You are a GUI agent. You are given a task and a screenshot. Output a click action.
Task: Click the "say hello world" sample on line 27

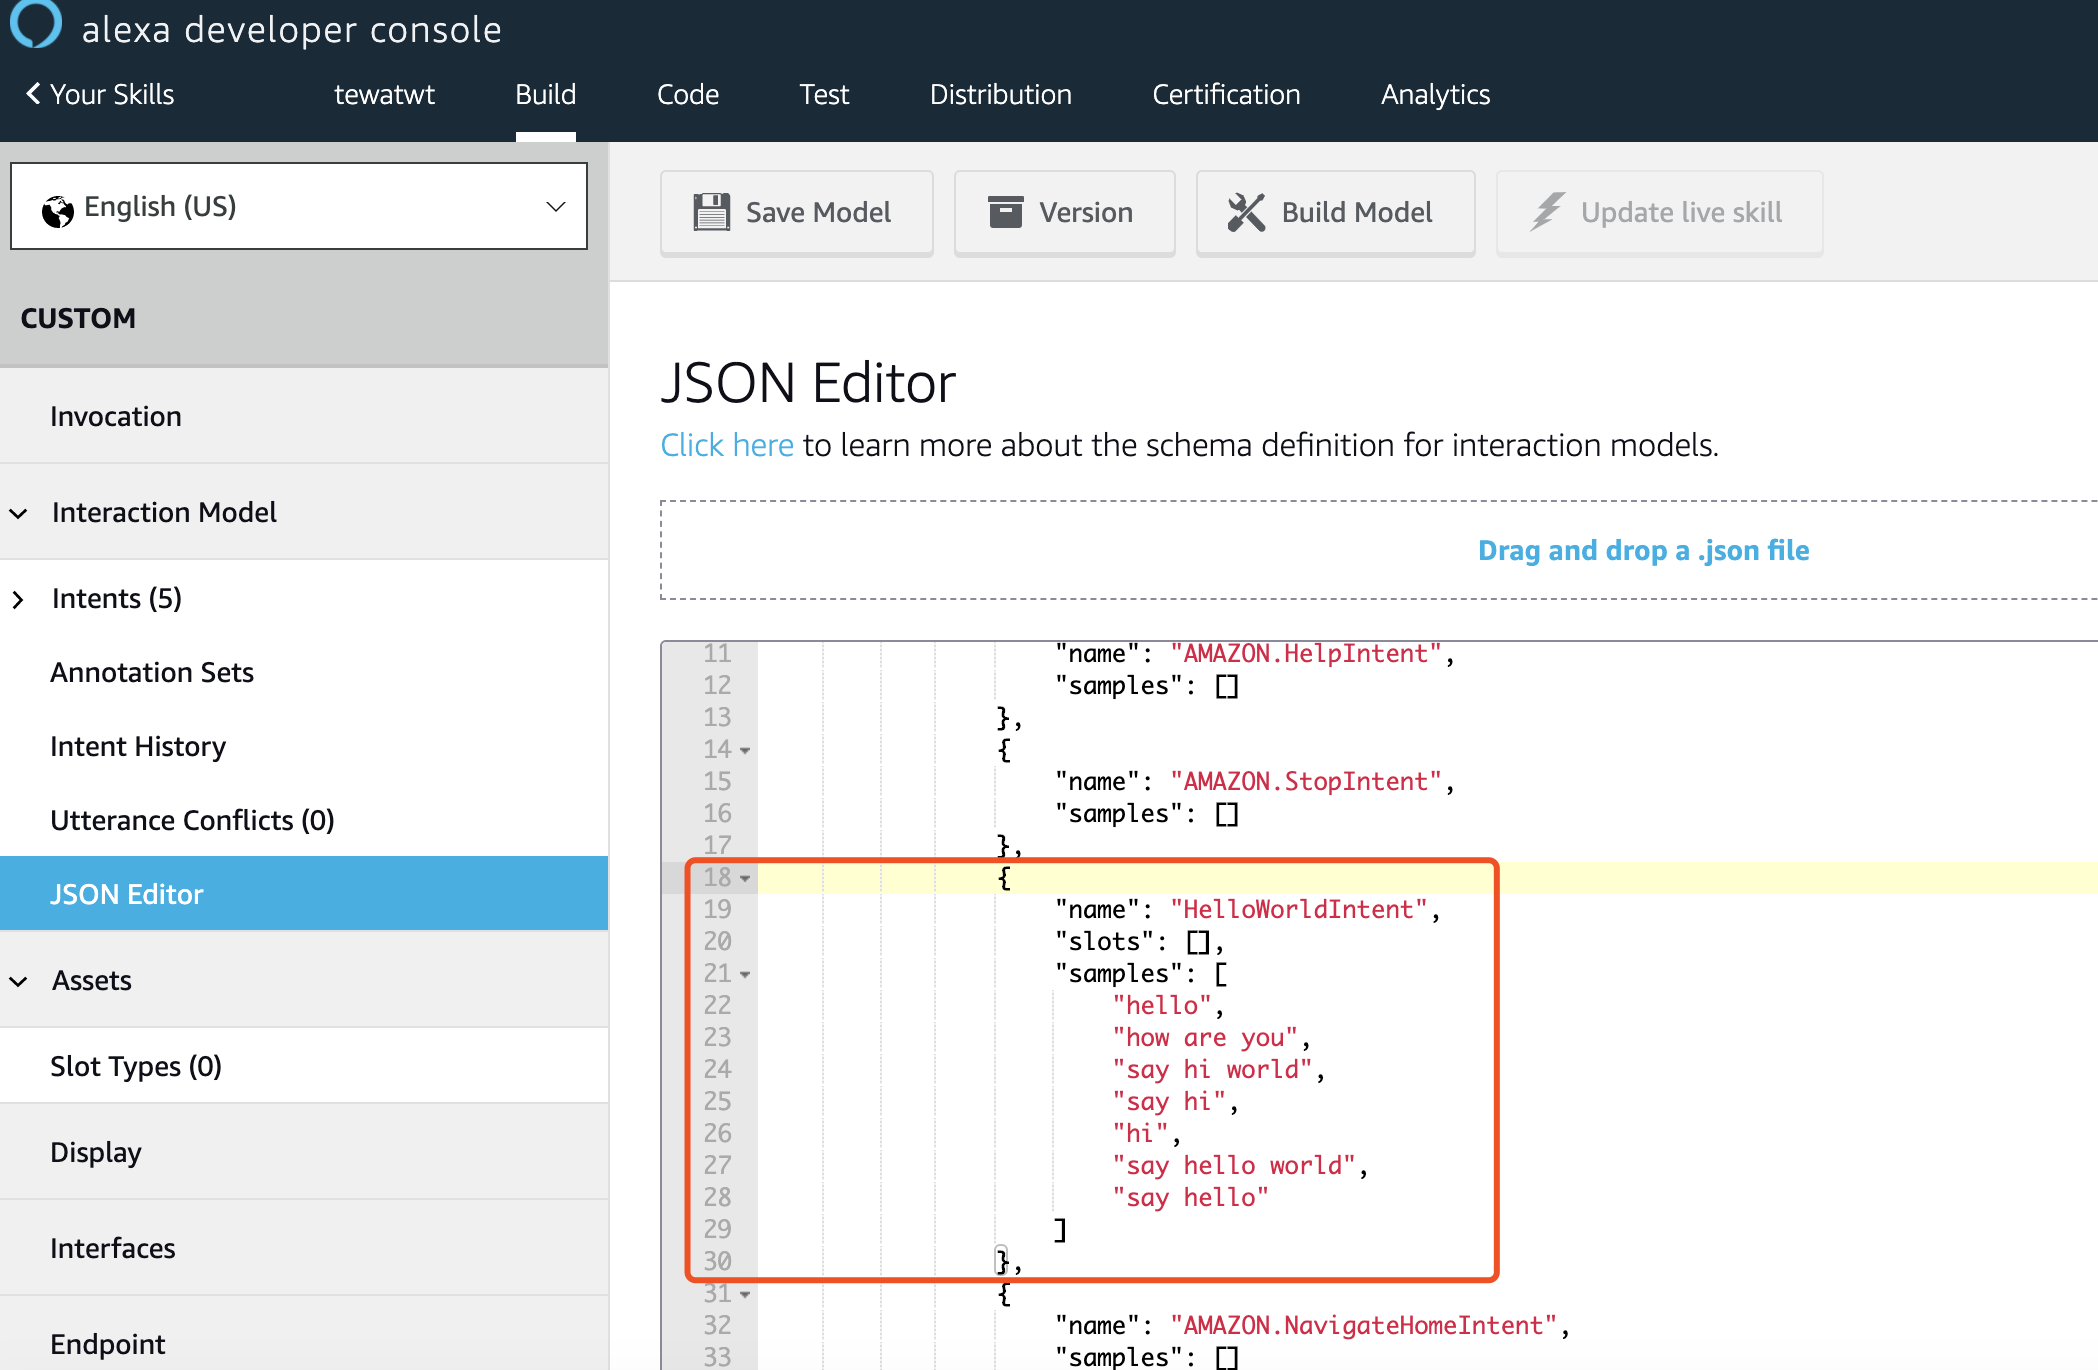click(1234, 1165)
